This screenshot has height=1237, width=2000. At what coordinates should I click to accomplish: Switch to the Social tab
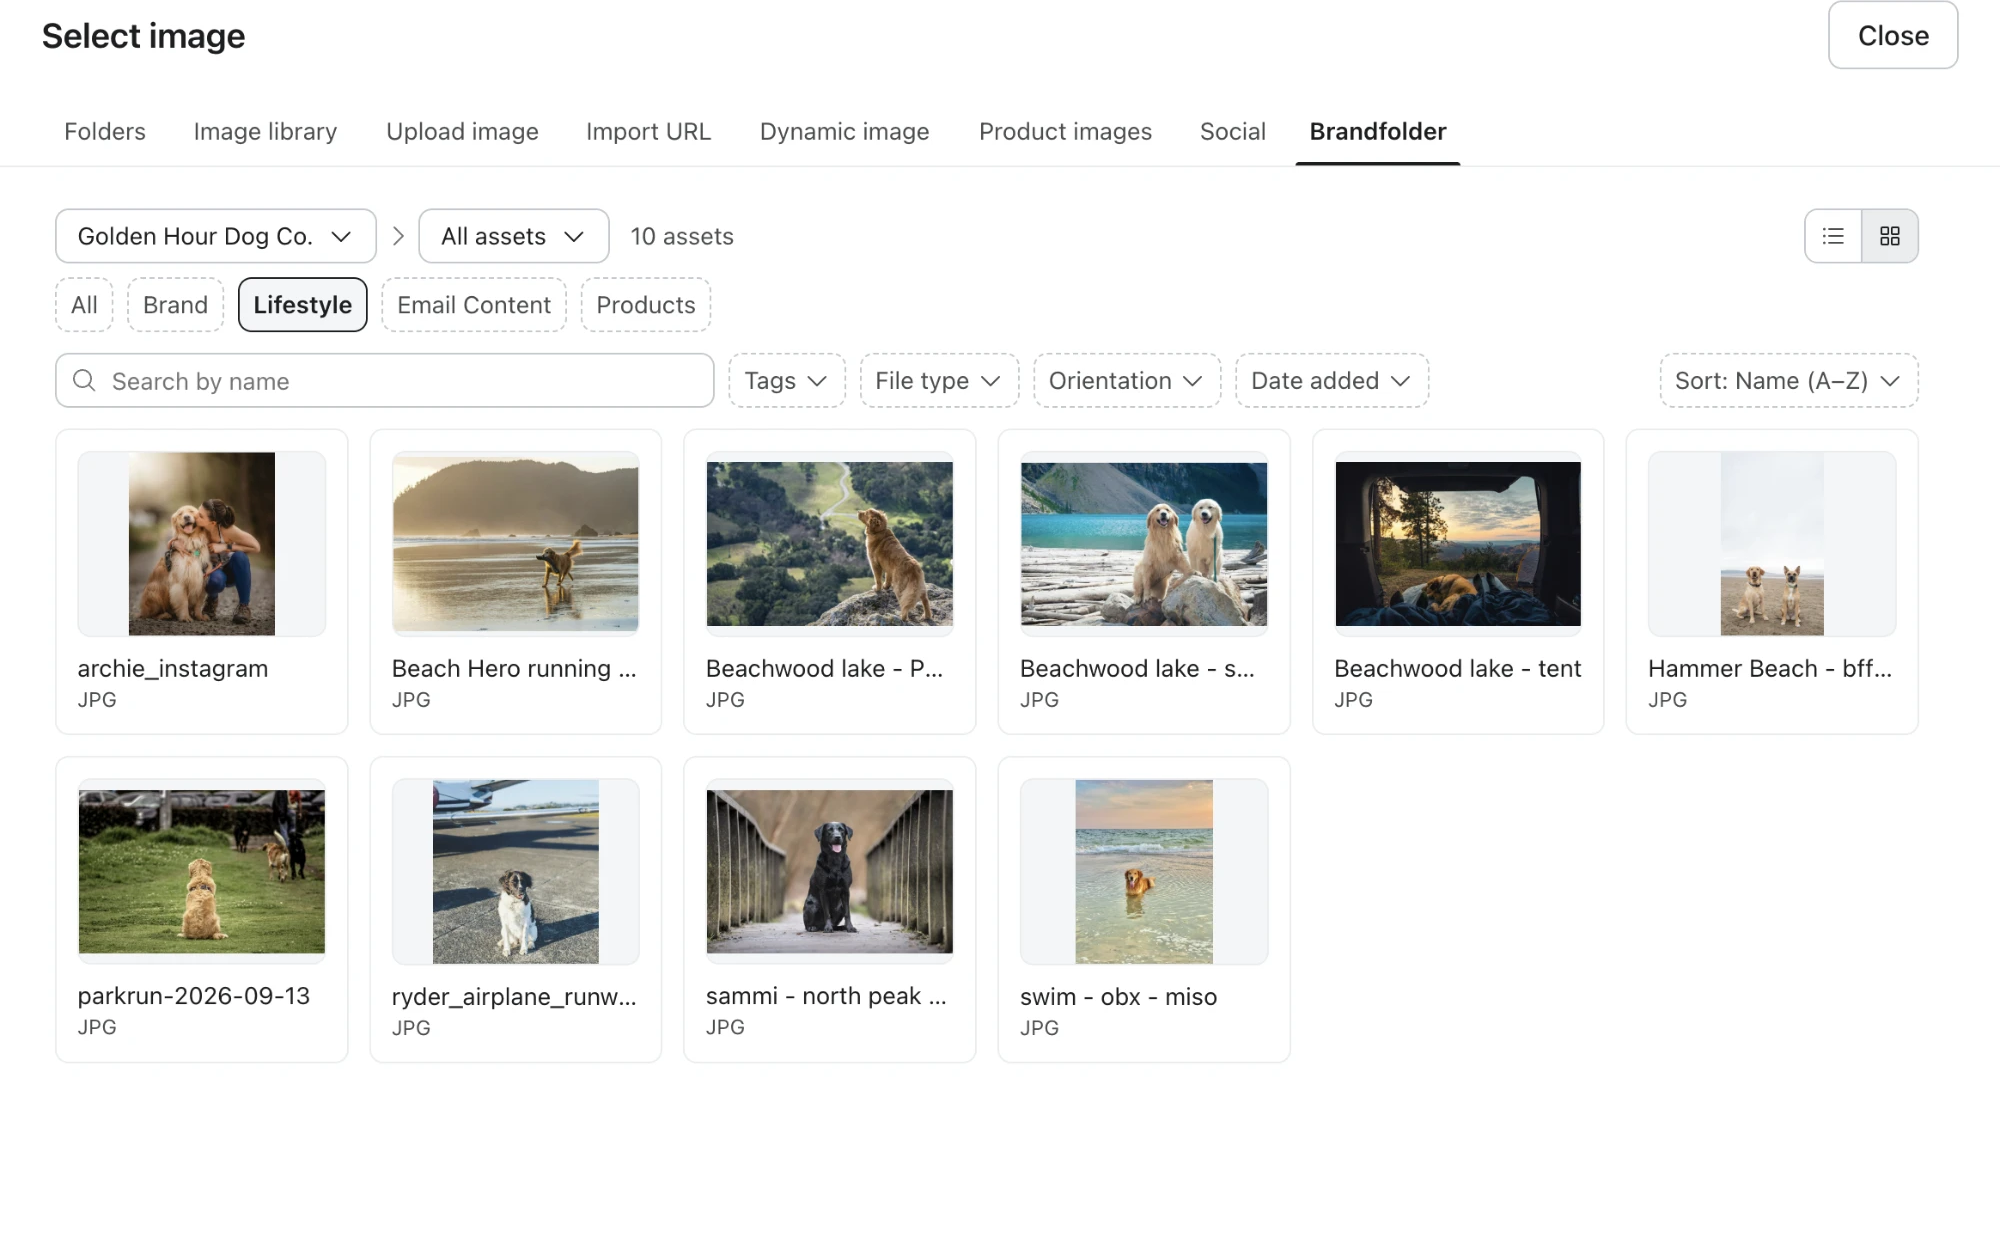[x=1232, y=131]
